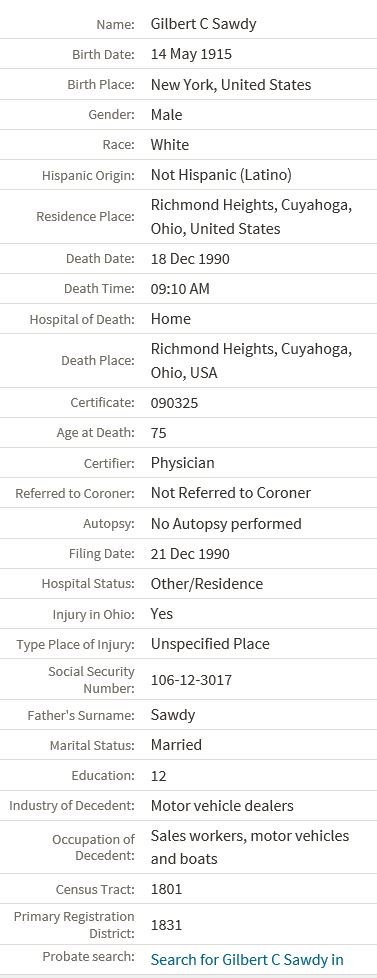Image resolution: width=377 pixels, height=978 pixels.
Task: Select the Occupation of Decedent value text
Action: click(250, 847)
